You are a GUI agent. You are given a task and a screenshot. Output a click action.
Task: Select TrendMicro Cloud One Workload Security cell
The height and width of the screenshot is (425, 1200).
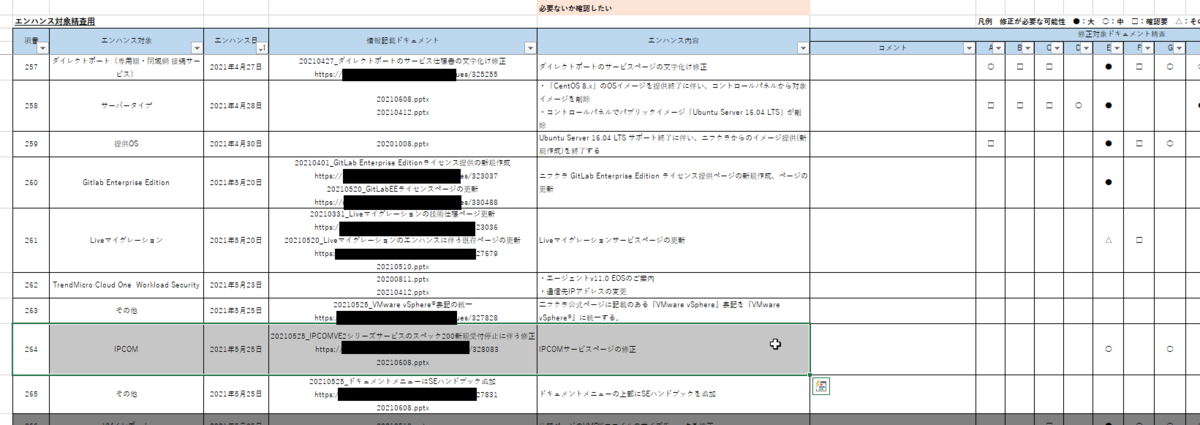point(126,285)
